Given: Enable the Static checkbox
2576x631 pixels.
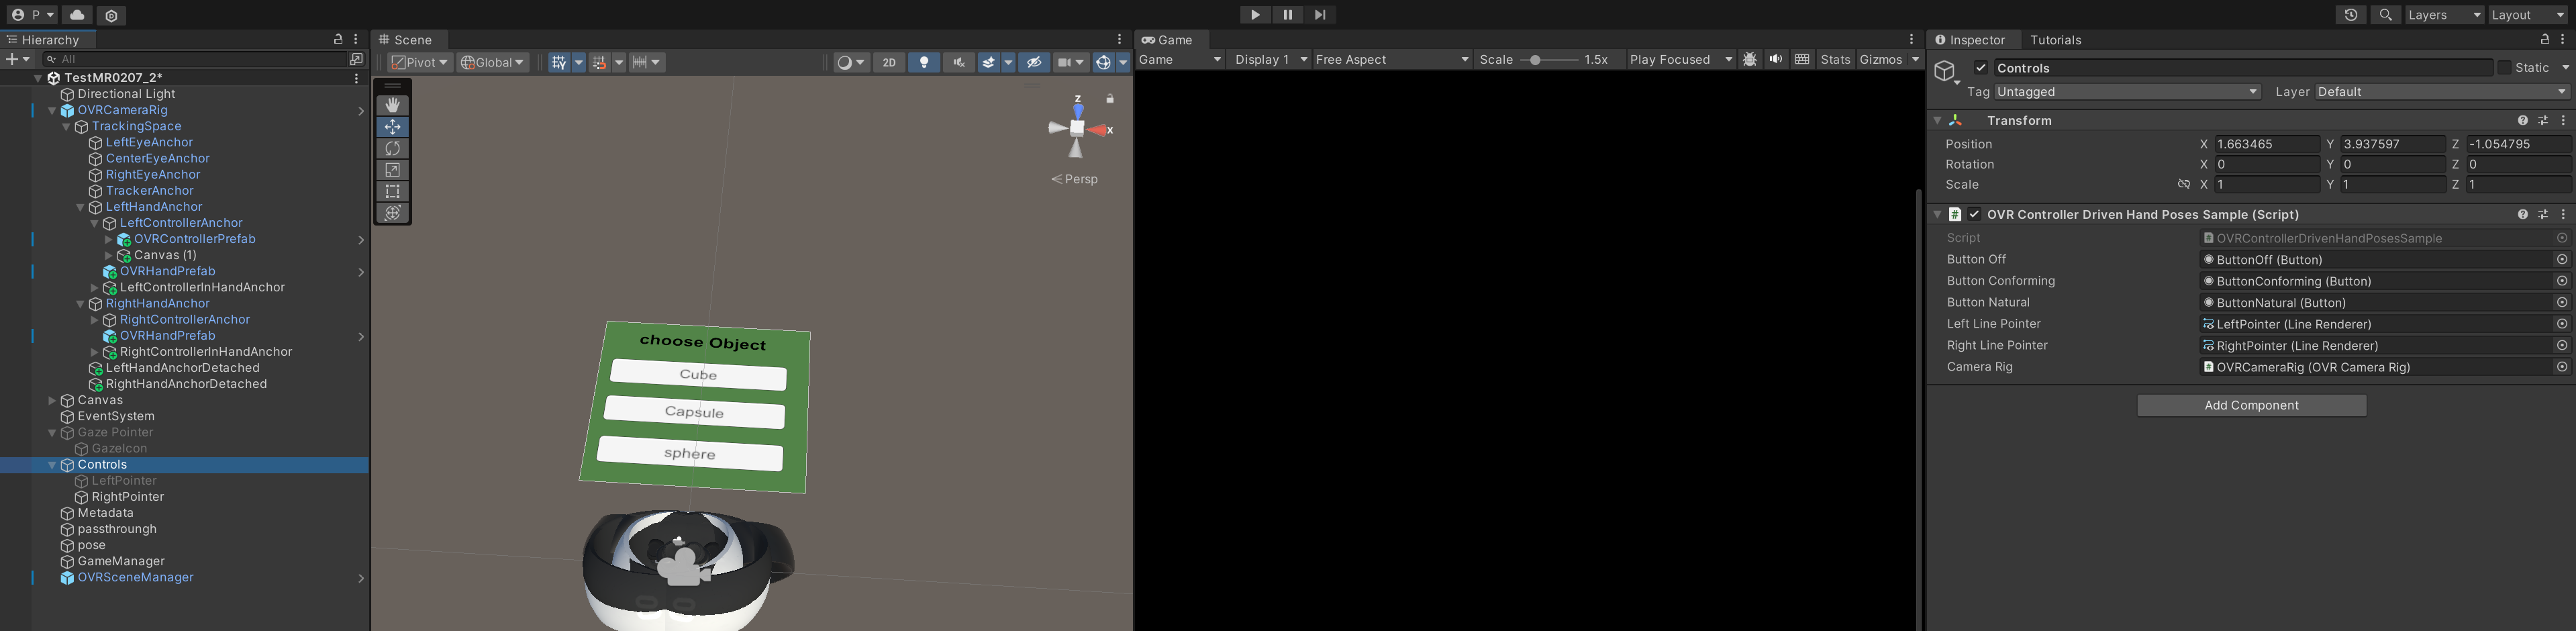Looking at the screenshot, I should 2504,68.
